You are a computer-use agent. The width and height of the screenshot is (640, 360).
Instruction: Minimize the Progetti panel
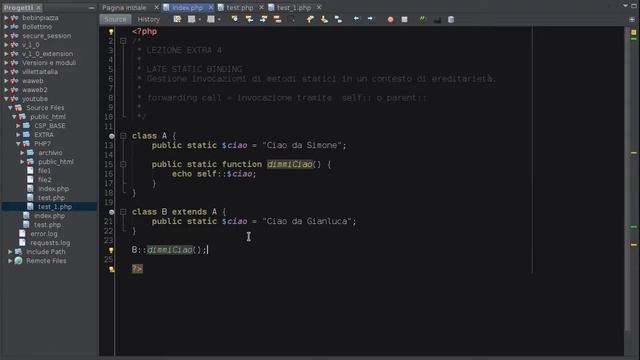pos(91,8)
